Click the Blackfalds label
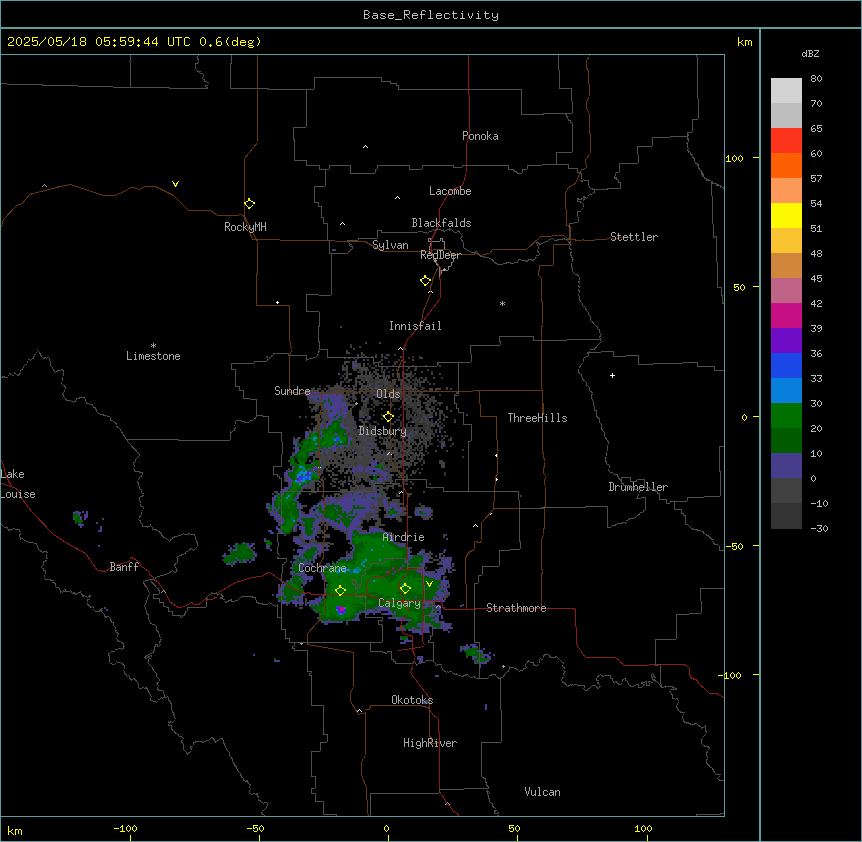The width and height of the screenshot is (862, 842). [x=441, y=223]
